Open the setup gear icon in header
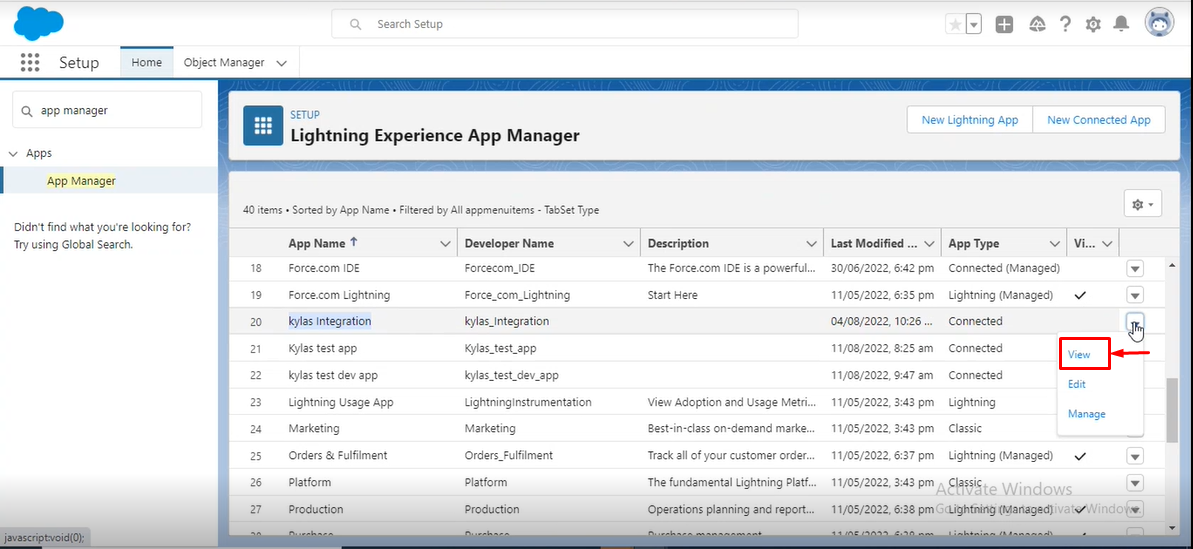This screenshot has width=1193, height=549. pos(1093,24)
